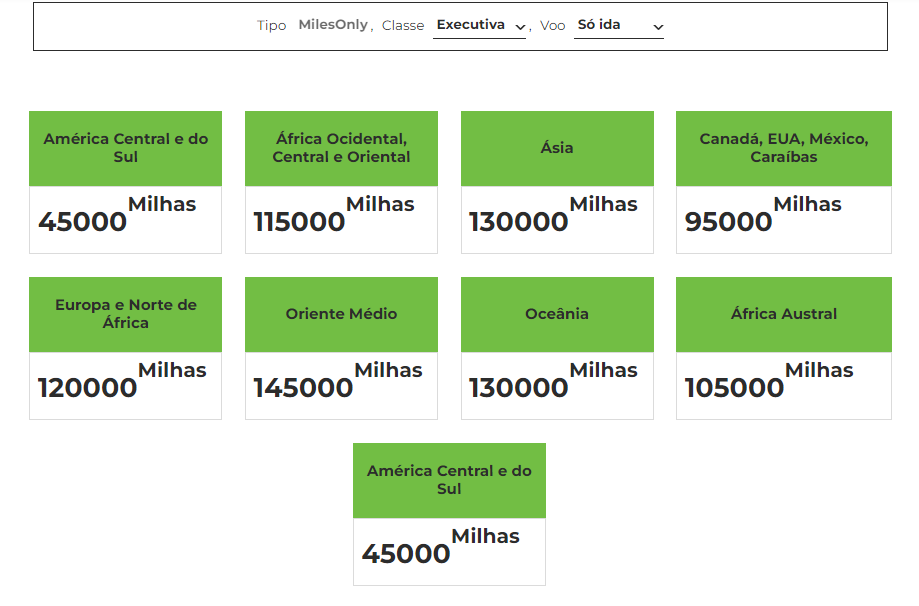This screenshot has height=606, width=919.
Task: Select the Oriente Médio region card
Action: tap(340, 314)
